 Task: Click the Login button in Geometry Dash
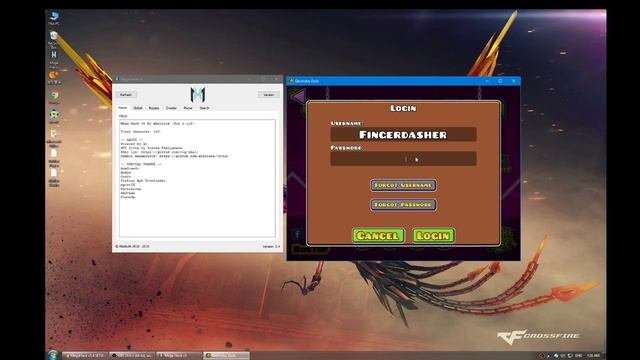click(433, 236)
